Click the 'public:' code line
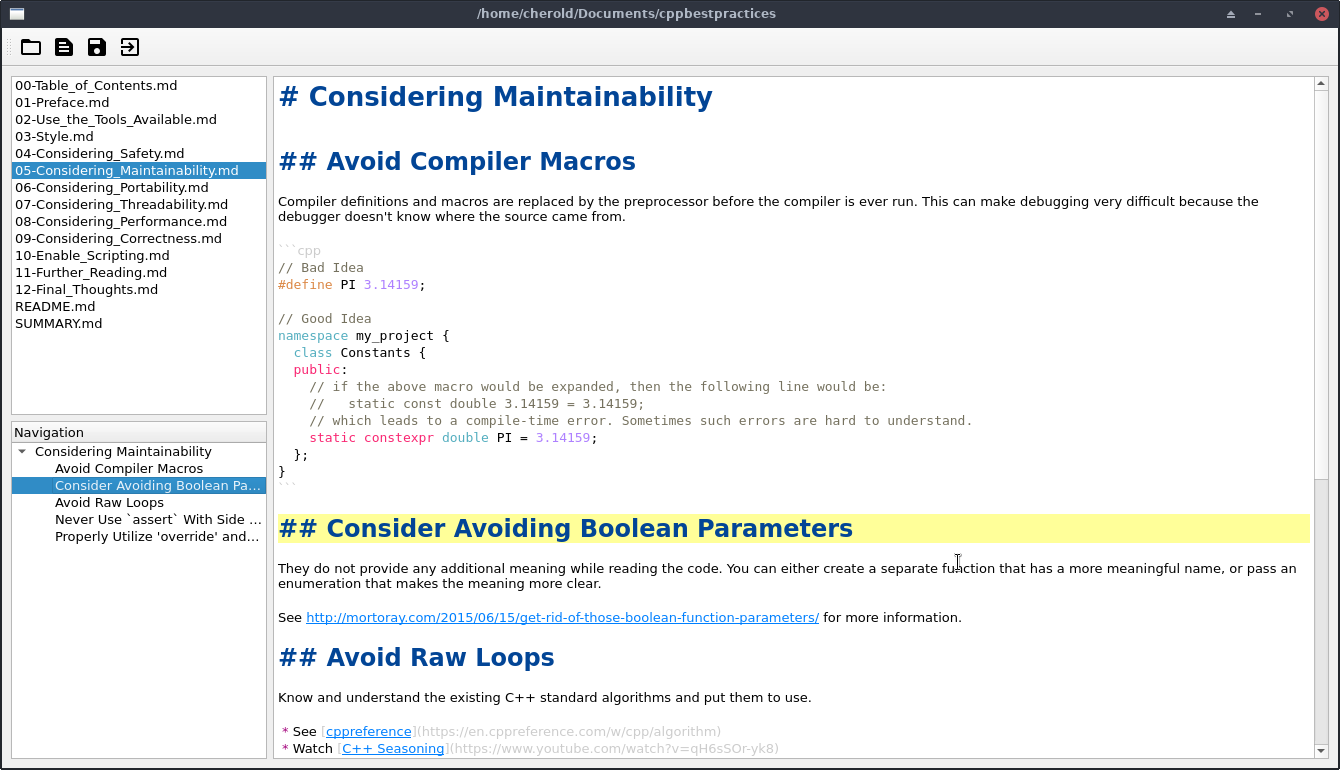This screenshot has height=770, width=1340. click(x=321, y=370)
